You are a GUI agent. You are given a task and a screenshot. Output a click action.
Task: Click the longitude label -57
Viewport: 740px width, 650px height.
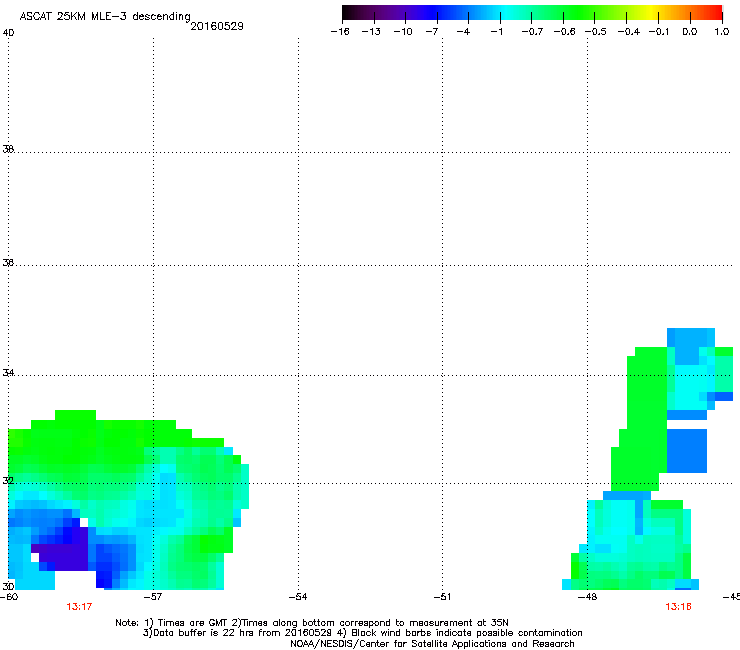click(153, 597)
